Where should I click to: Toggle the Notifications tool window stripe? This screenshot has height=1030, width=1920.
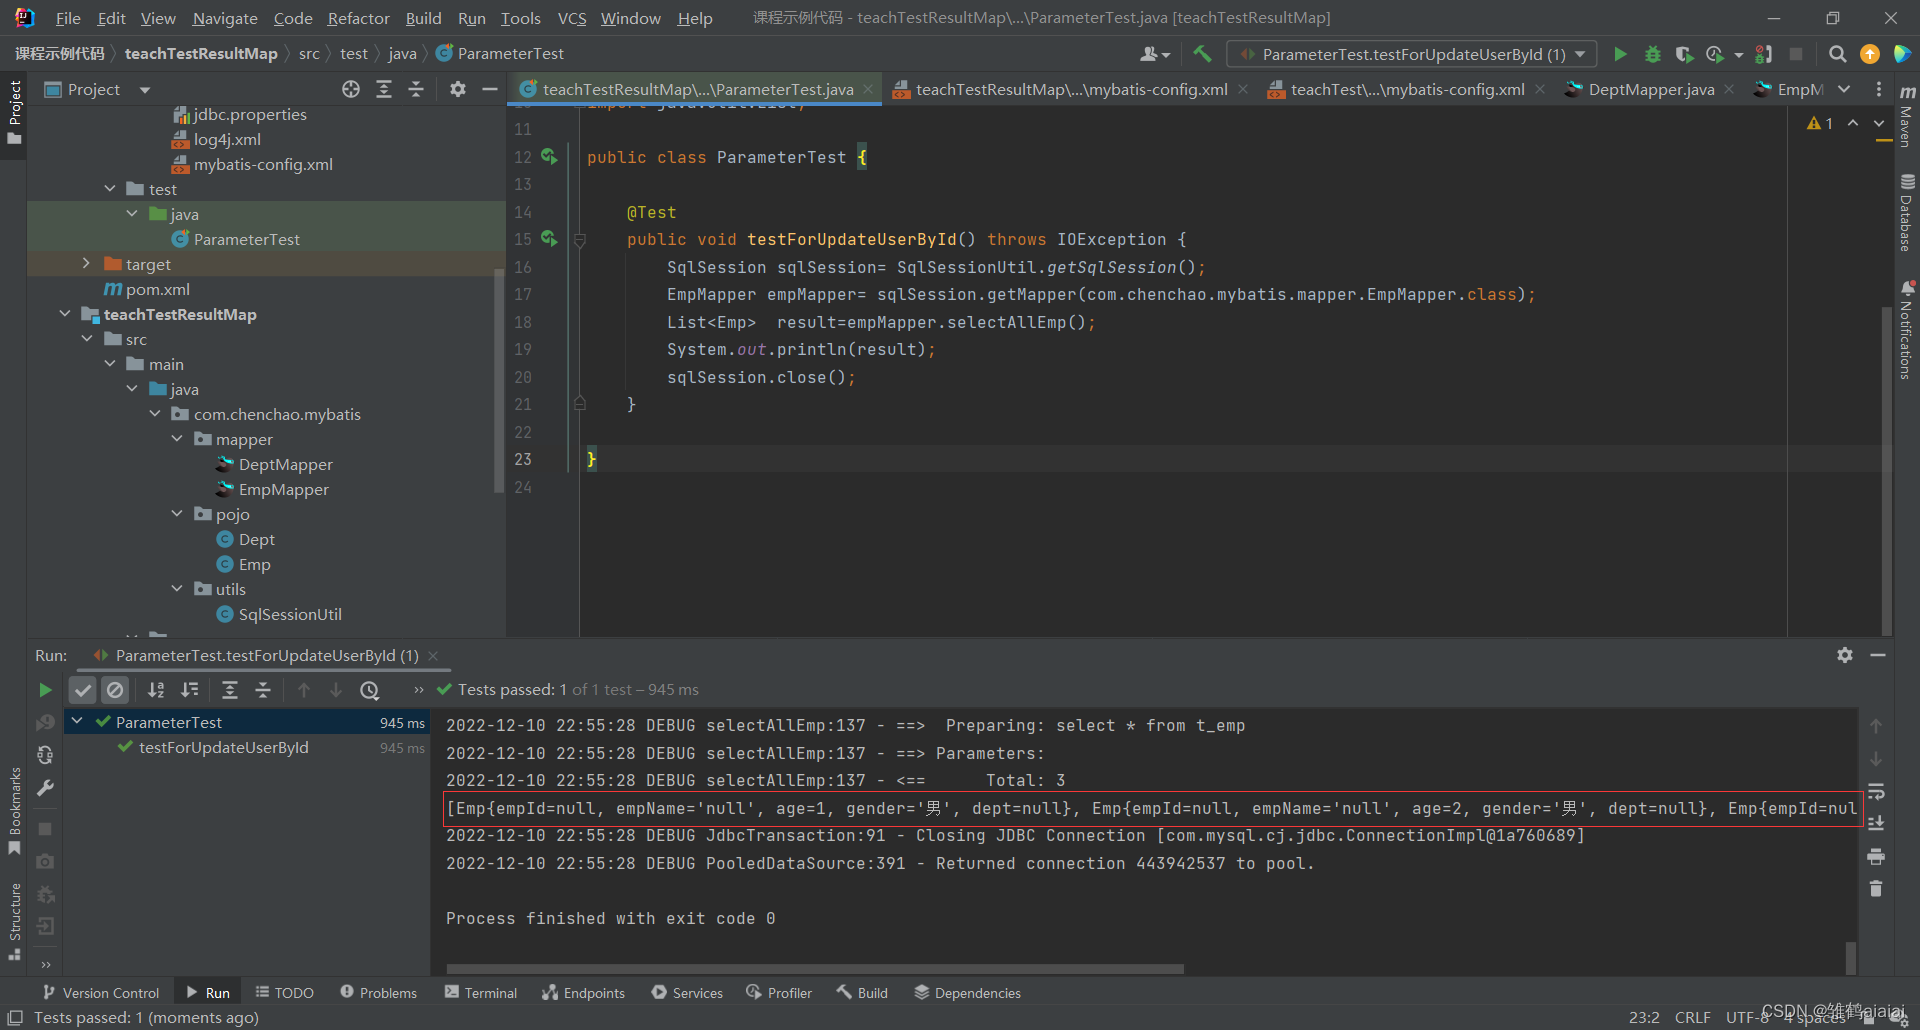pos(1907,330)
